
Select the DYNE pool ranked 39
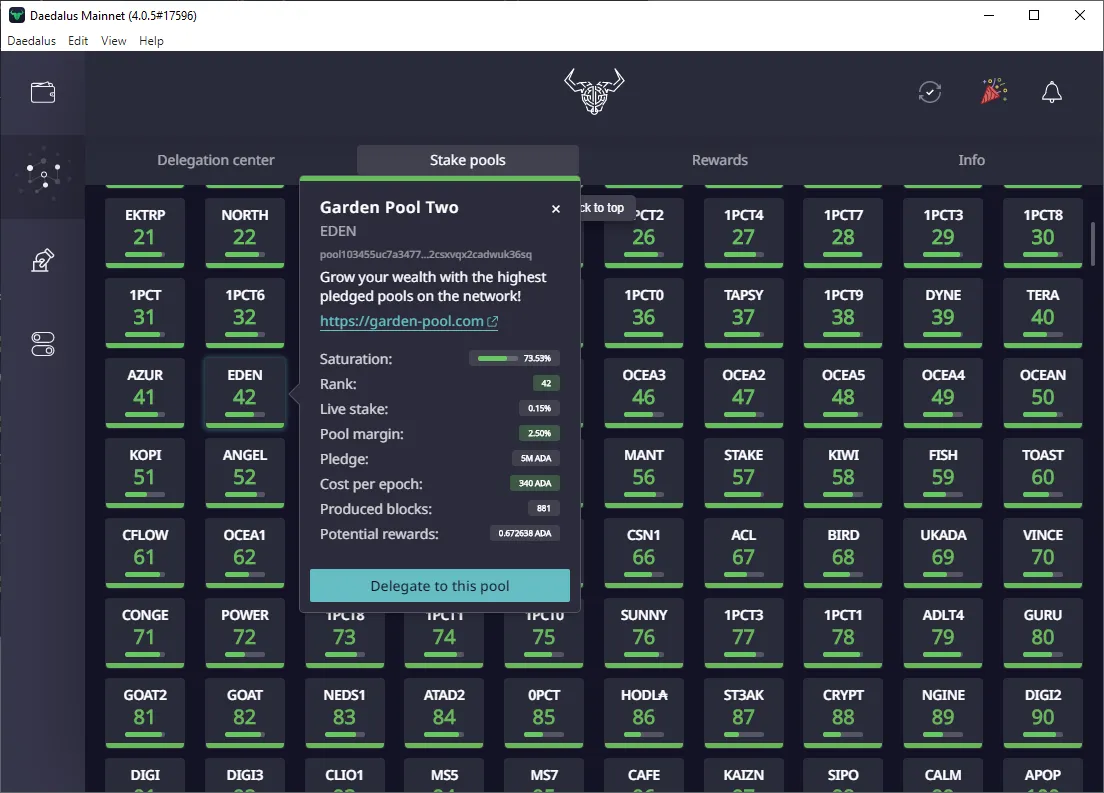click(x=943, y=313)
